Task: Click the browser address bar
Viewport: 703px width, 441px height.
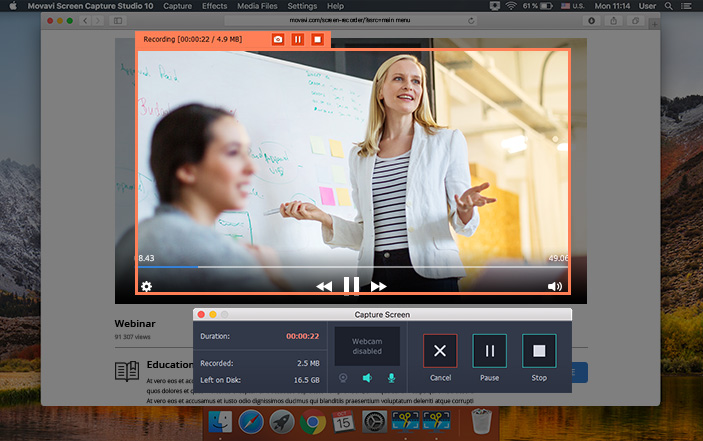Action: coord(350,20)
